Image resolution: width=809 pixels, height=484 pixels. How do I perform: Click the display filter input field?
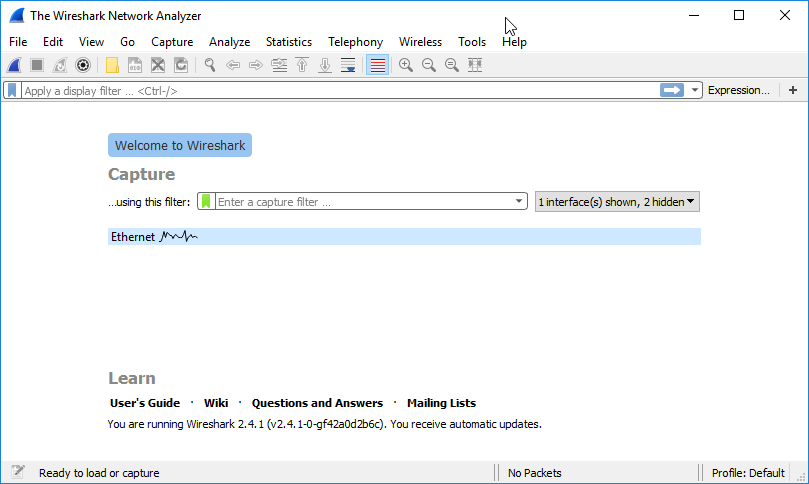tap(341, 90)
